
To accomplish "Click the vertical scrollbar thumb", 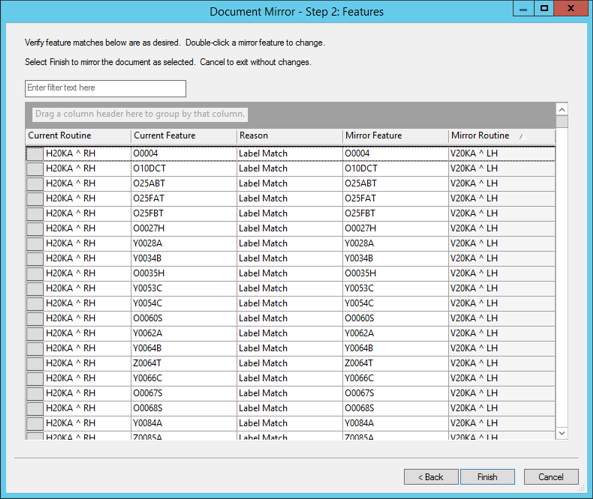I will 562,122.
